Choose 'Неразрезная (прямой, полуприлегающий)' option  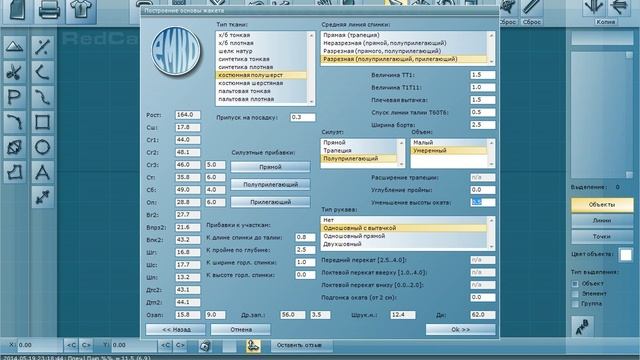pos(404,43)
